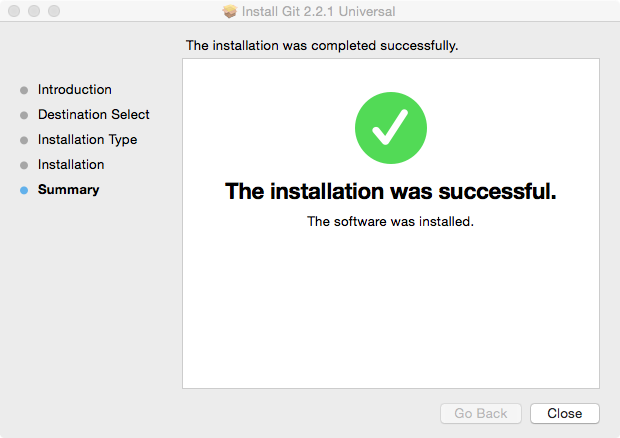Click the disabled Go Back button
Screen dimensions: 620x438
[x=481, y=413]
